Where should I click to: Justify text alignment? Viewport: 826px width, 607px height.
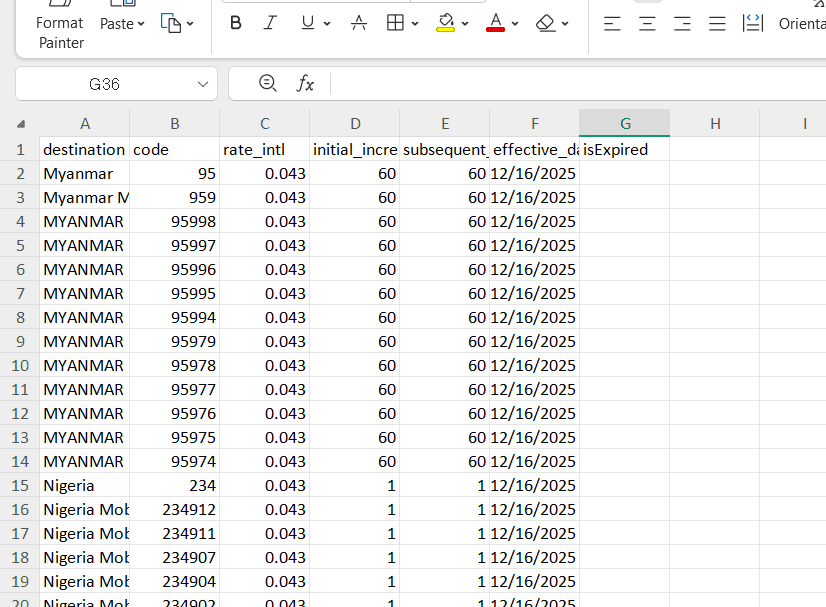pos(717,24)
